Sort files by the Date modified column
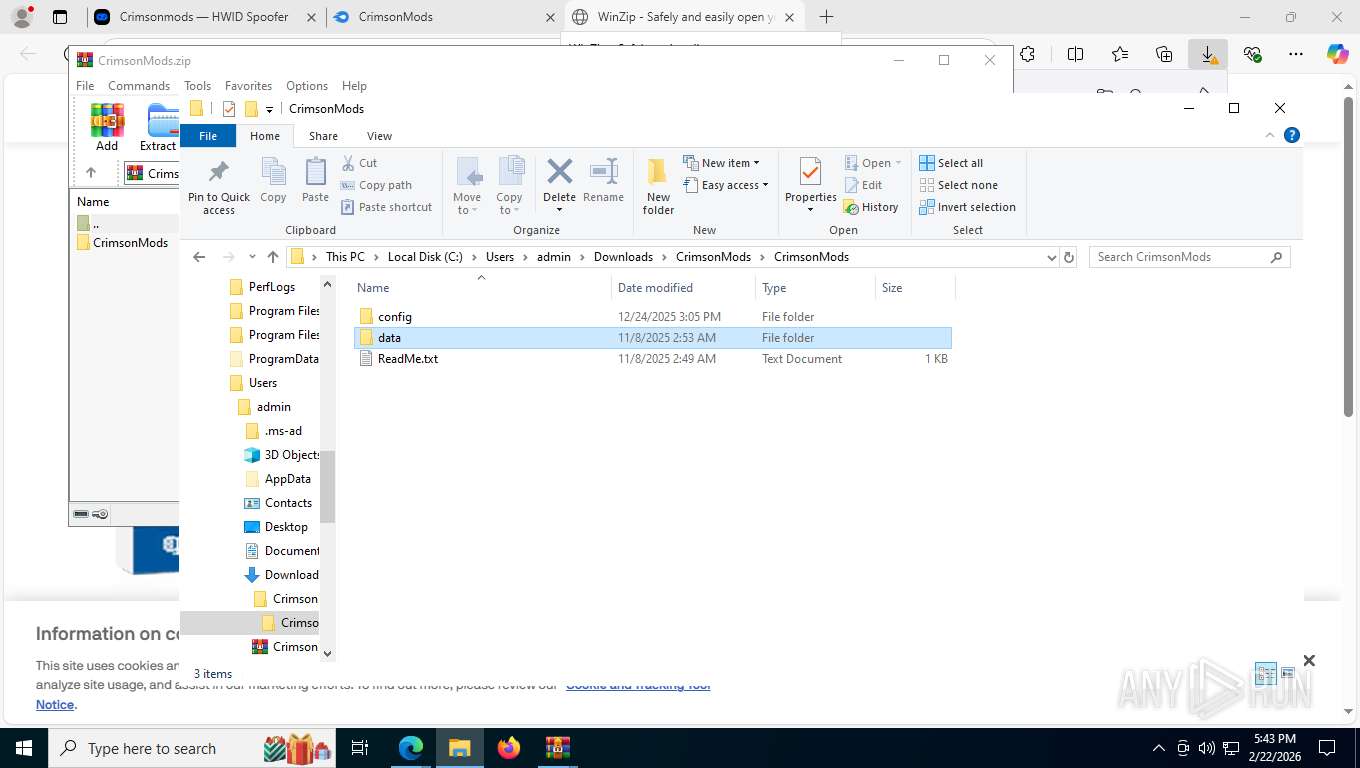This screenshot has height=768, width=1360. coord(682,288)
